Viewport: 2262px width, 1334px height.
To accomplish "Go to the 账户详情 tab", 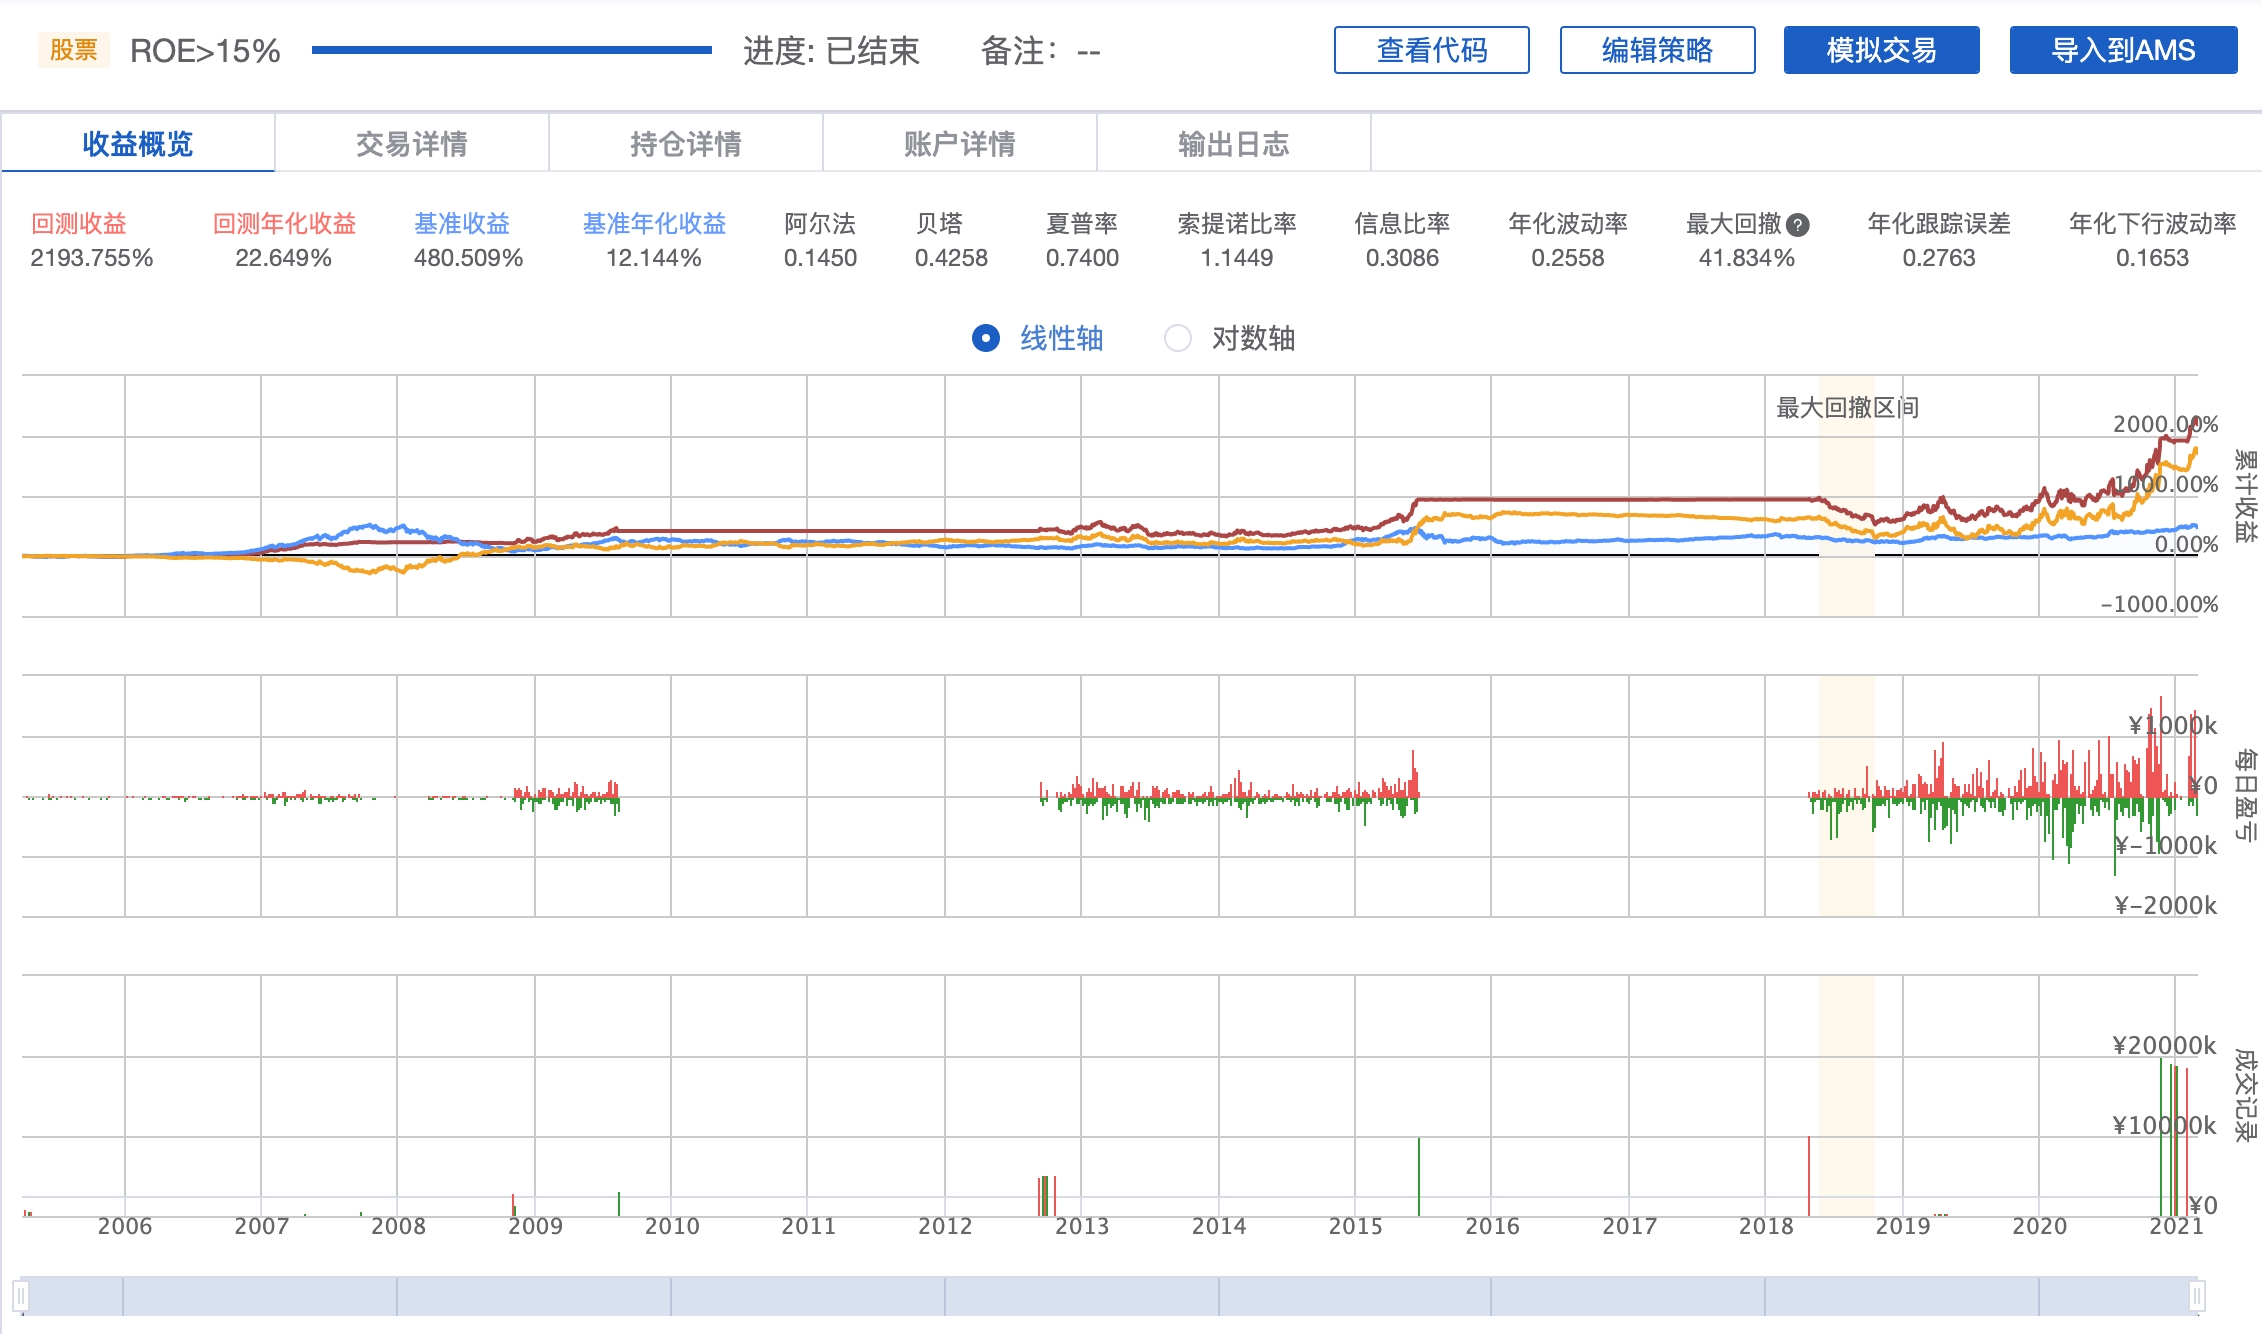I will 959,144.
